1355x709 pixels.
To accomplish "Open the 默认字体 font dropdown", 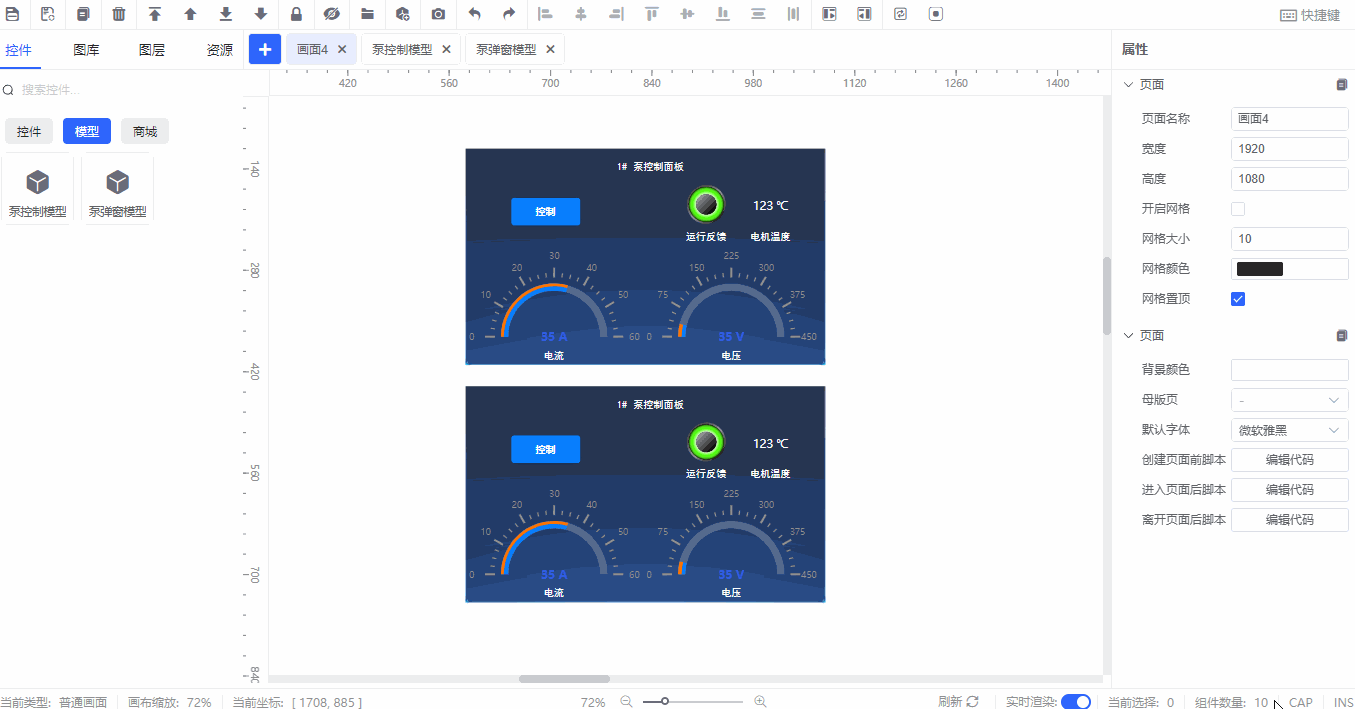I will click(x=1289, y=430).
